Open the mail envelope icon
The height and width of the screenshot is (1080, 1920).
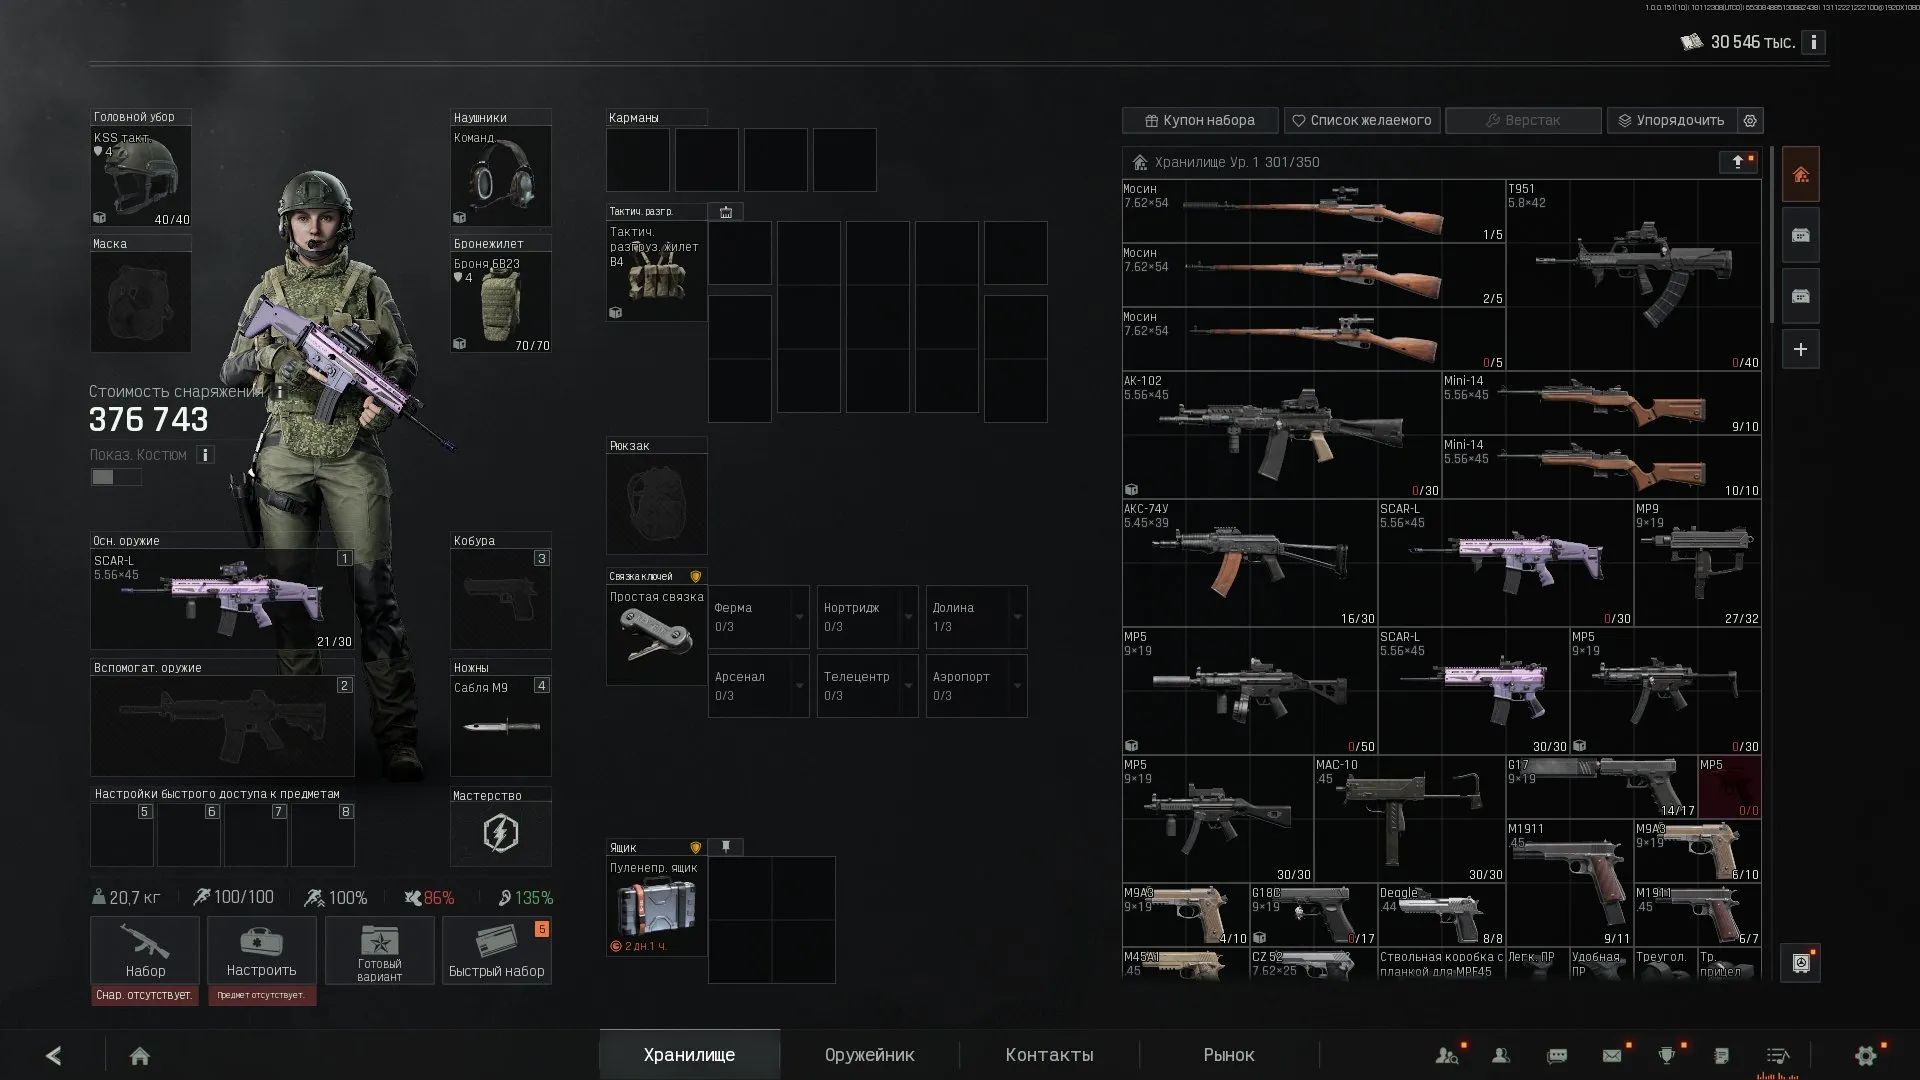pyautogui.click(x=1612, y=1056)
